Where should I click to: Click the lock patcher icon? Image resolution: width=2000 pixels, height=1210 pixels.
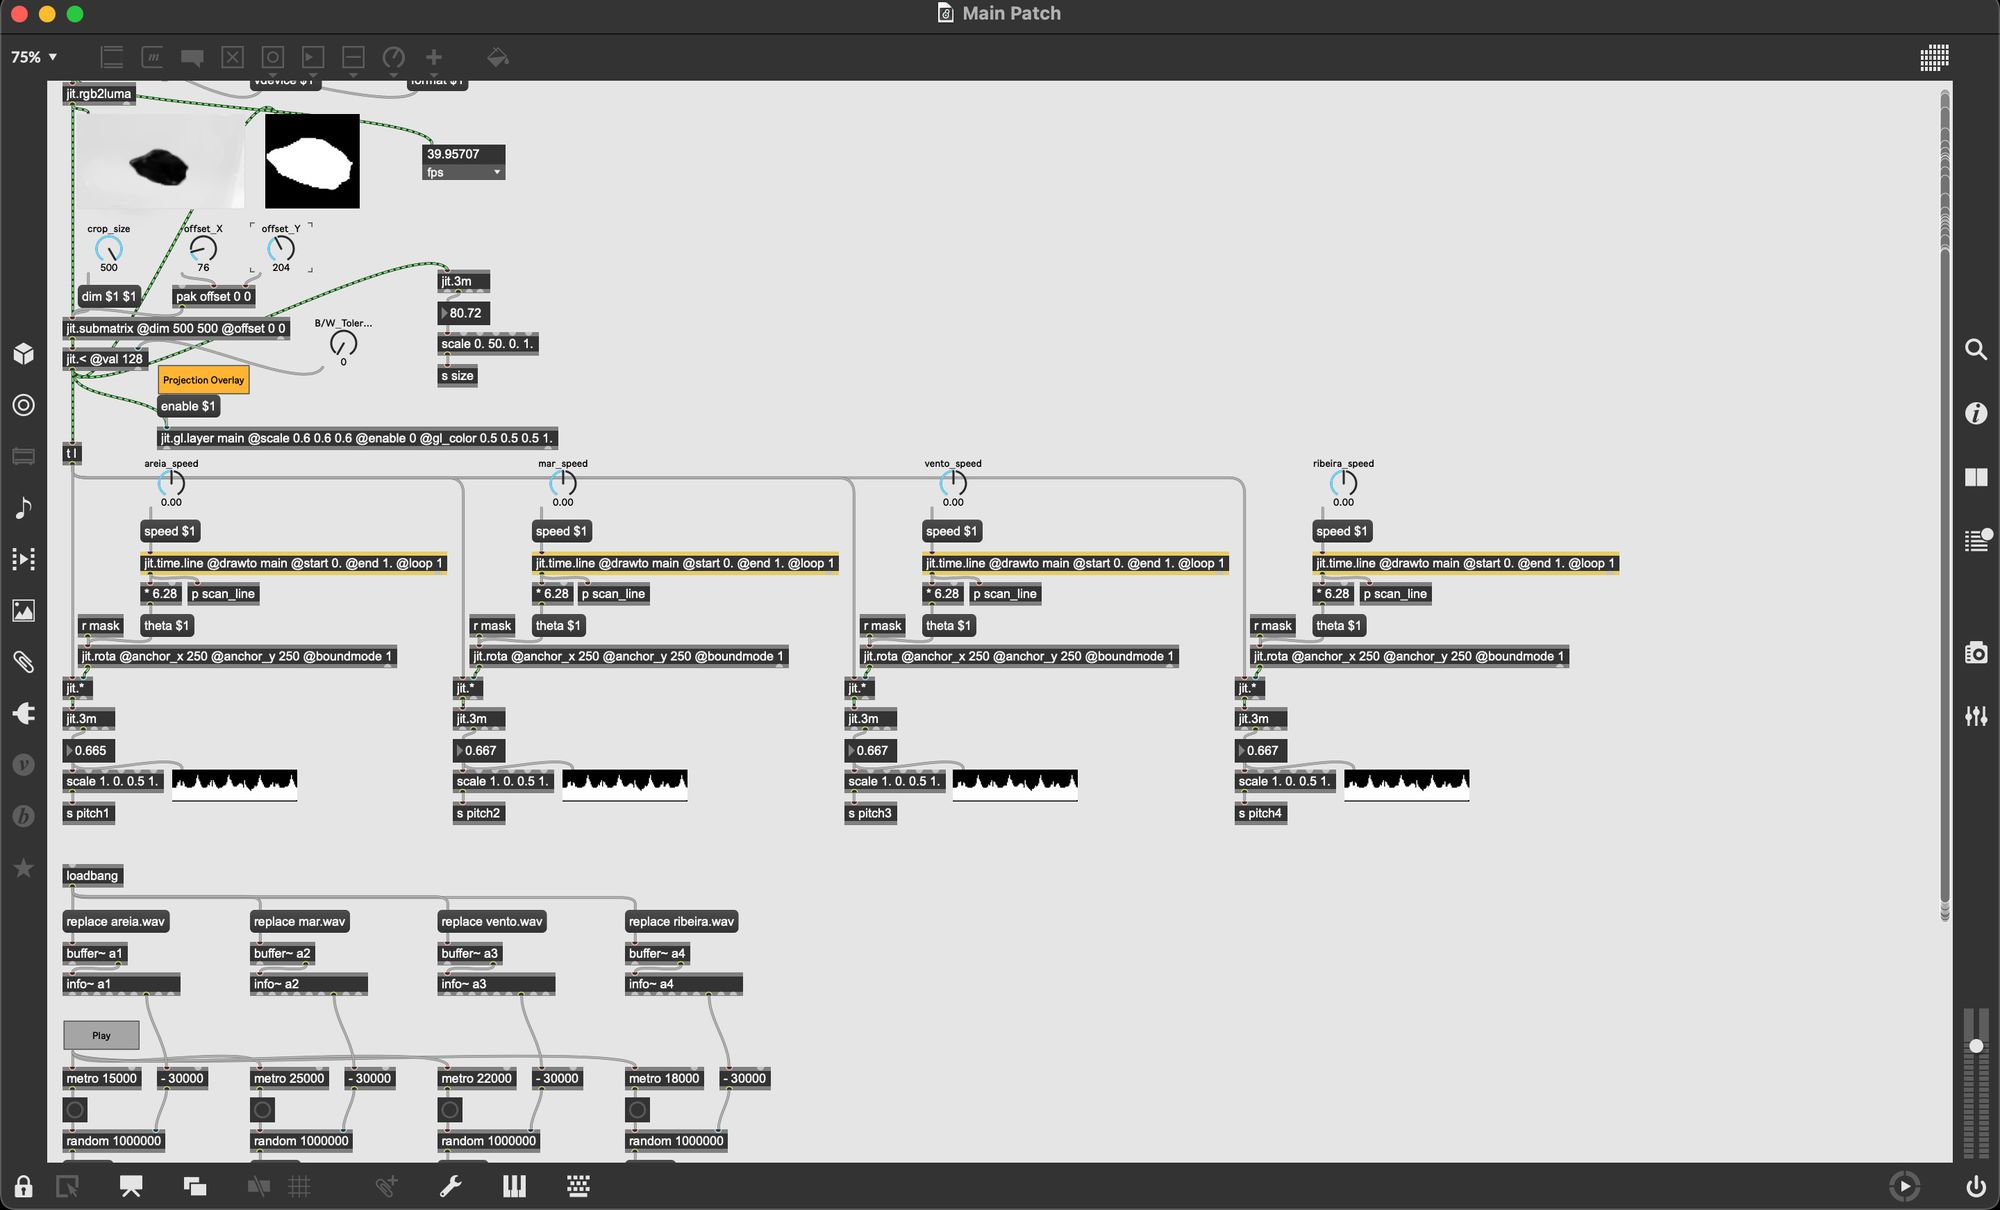(23, 1187)
